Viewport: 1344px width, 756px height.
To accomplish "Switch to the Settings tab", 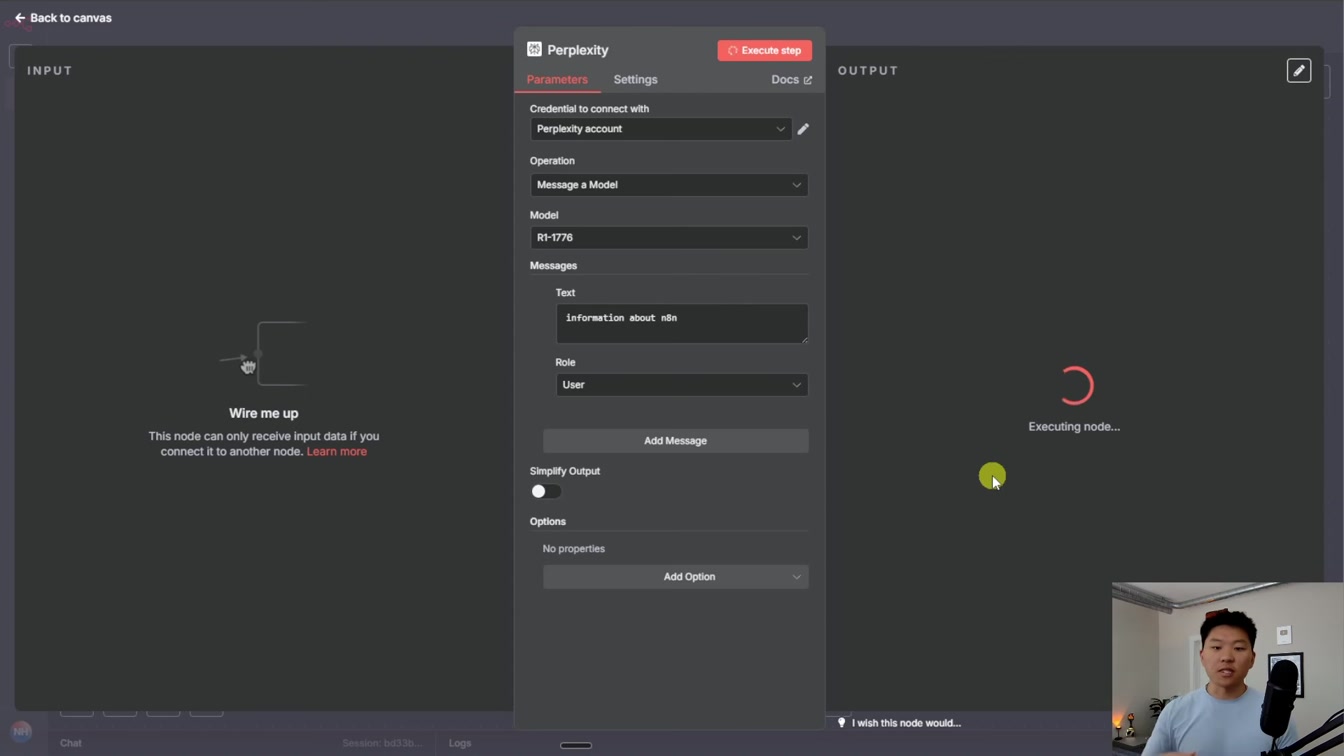I will point(635,79).
